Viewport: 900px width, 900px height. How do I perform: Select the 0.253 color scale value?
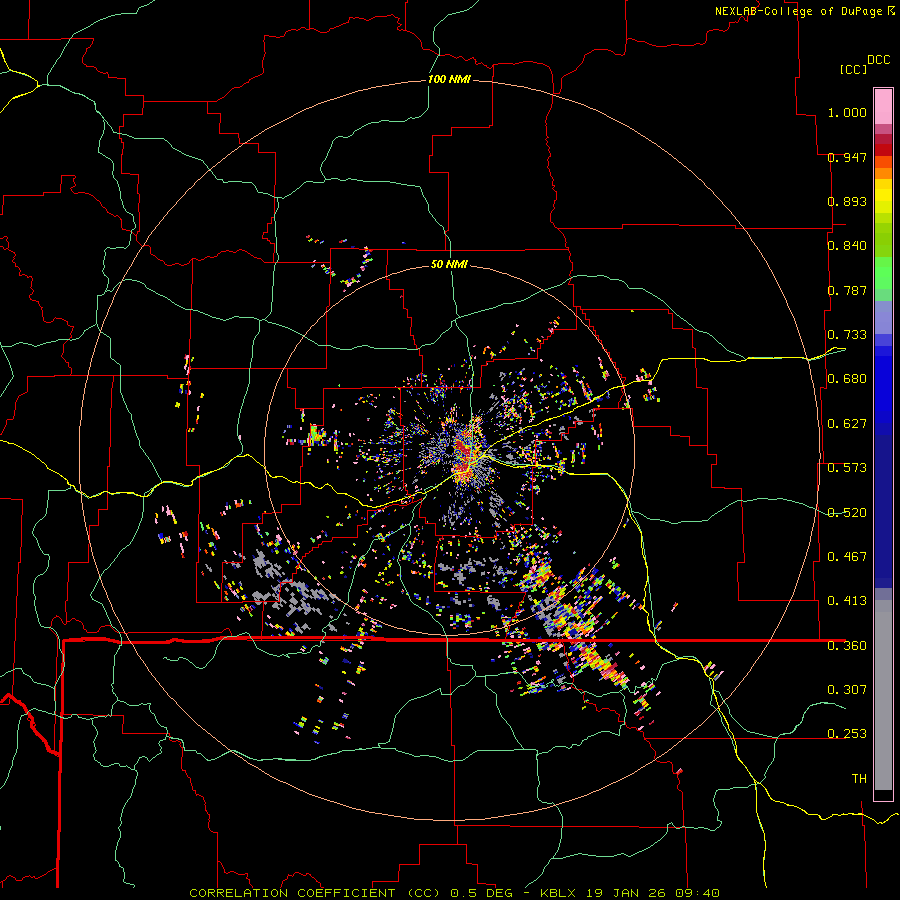[847, 734]
